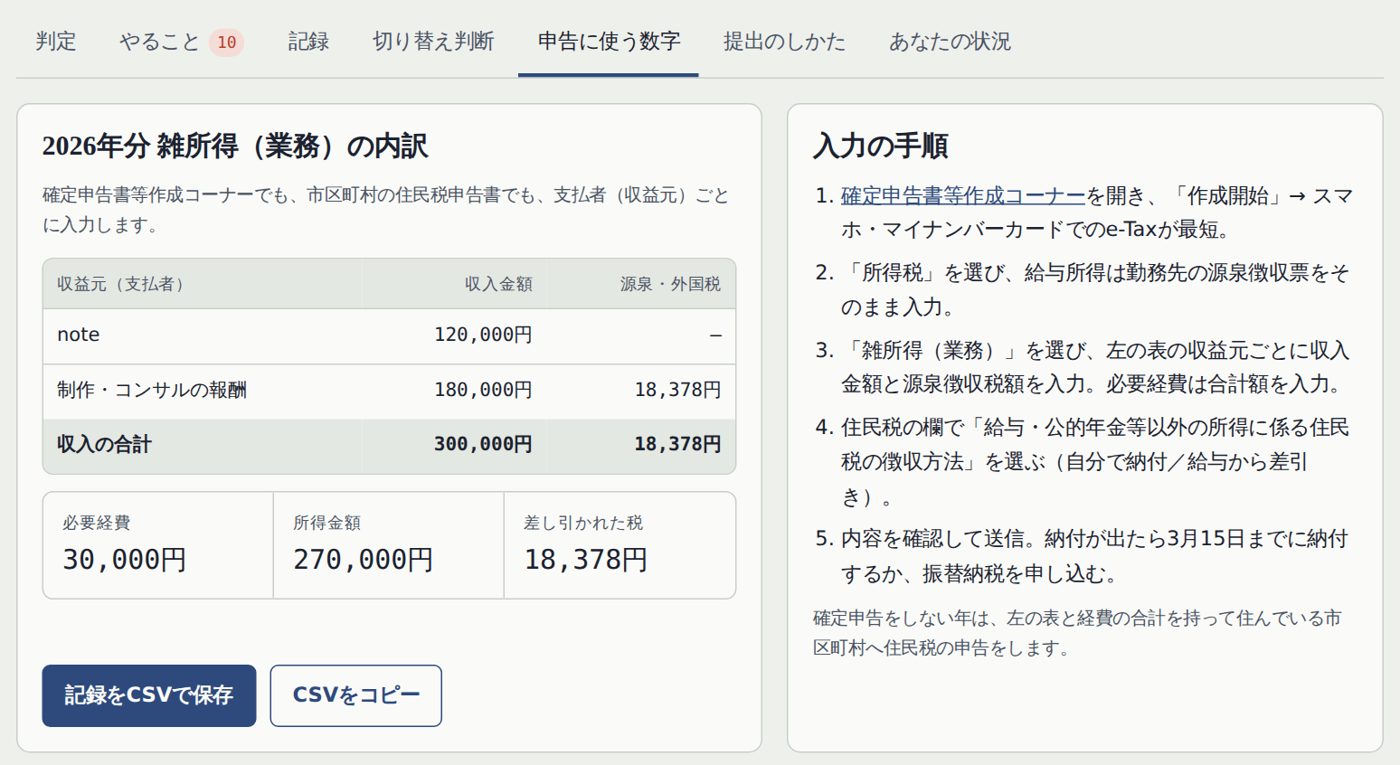Switch to the 判定 tab
This screenshot has height=765, width=1400.
click(56, 42)
